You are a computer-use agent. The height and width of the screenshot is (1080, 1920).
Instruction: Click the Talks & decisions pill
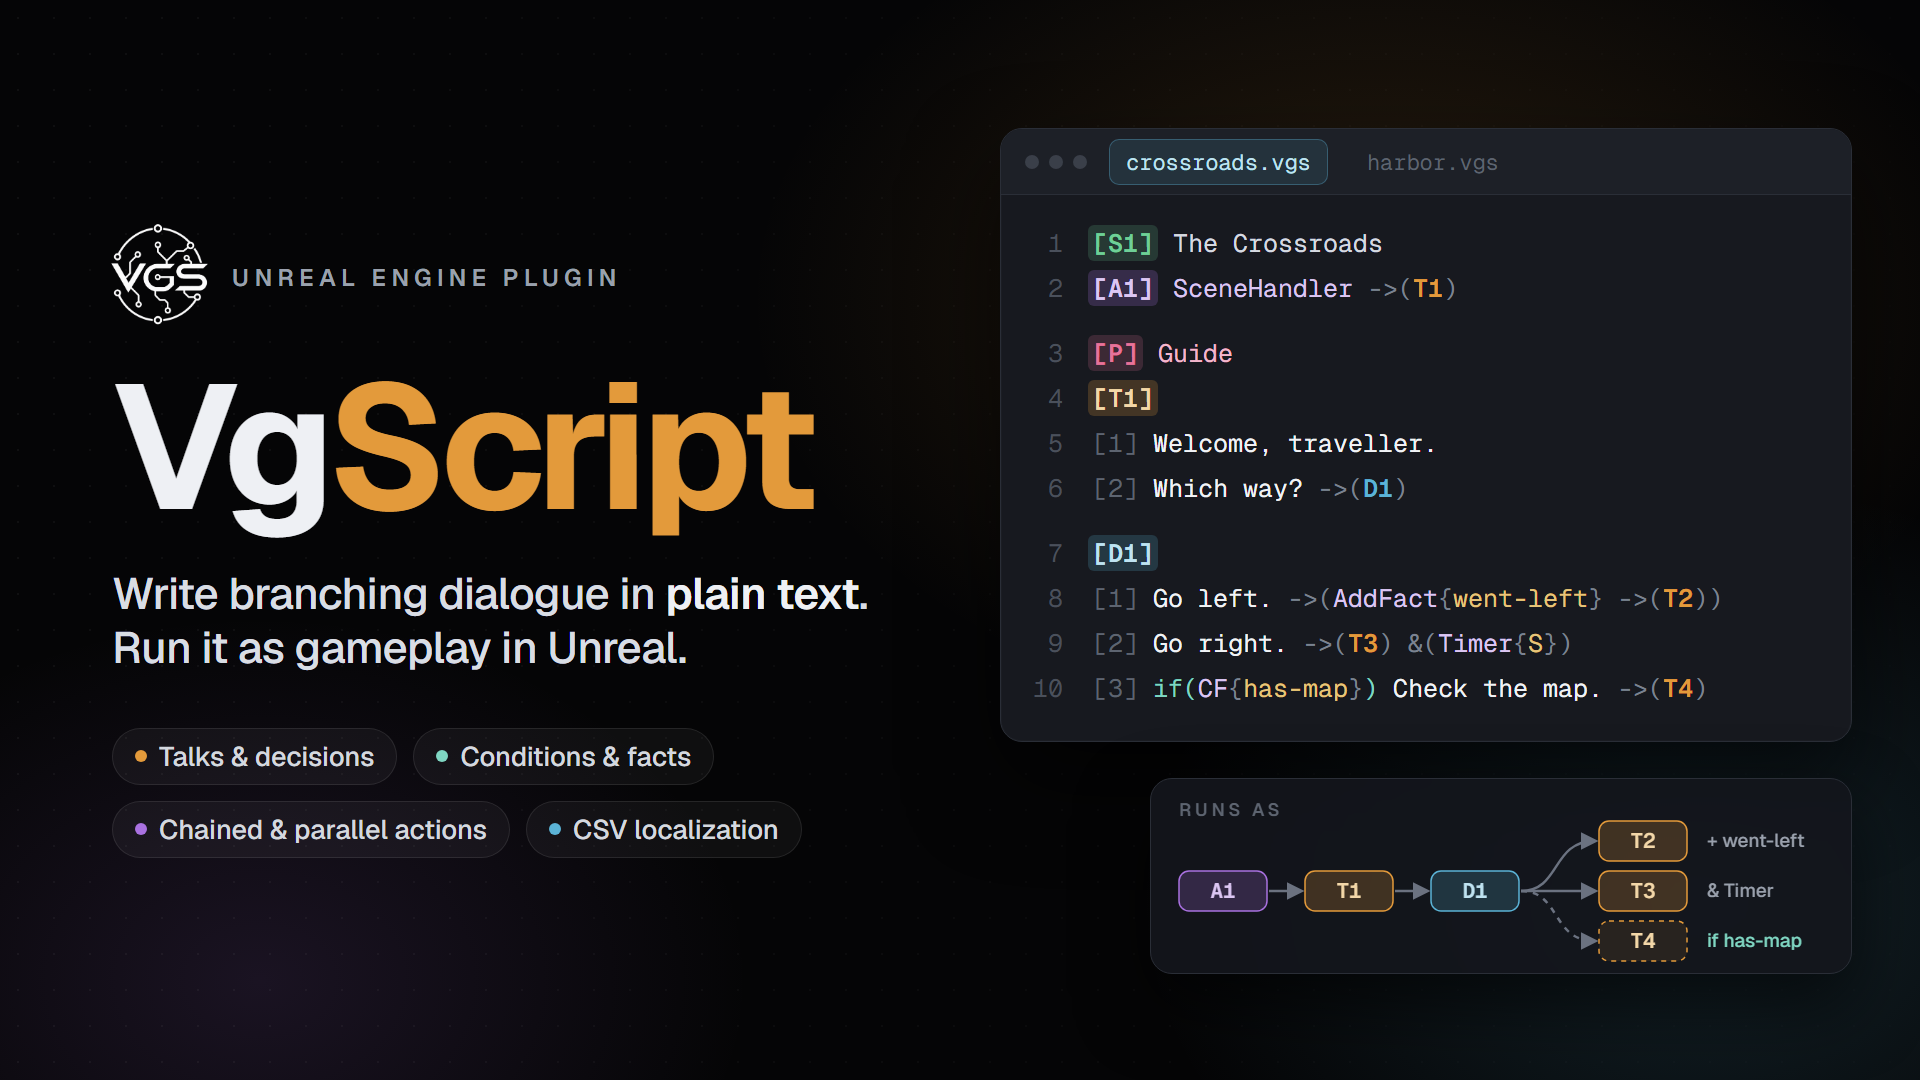click(254, 756)
